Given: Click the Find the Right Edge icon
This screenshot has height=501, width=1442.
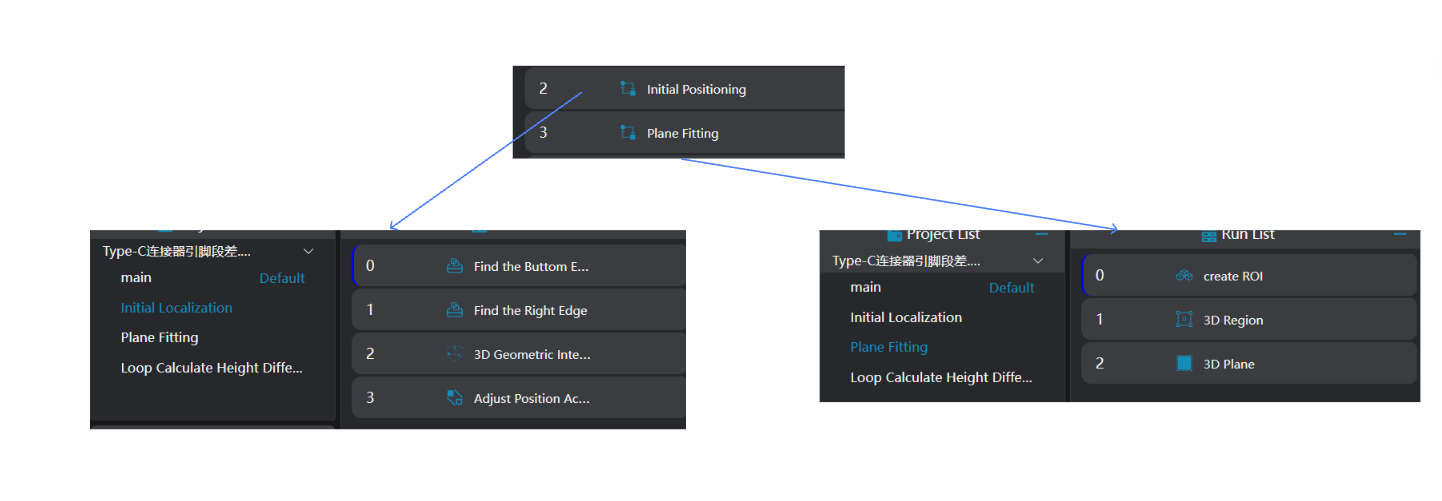Looking at the screenshot, I should pos(454,311).
